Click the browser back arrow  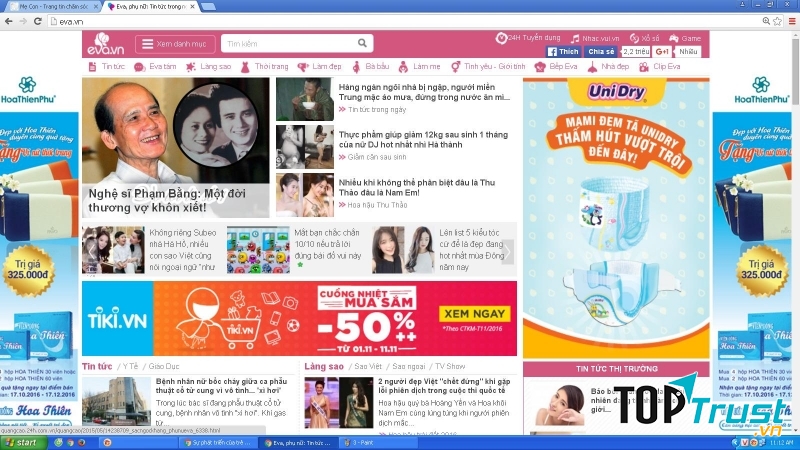(9, 20)
